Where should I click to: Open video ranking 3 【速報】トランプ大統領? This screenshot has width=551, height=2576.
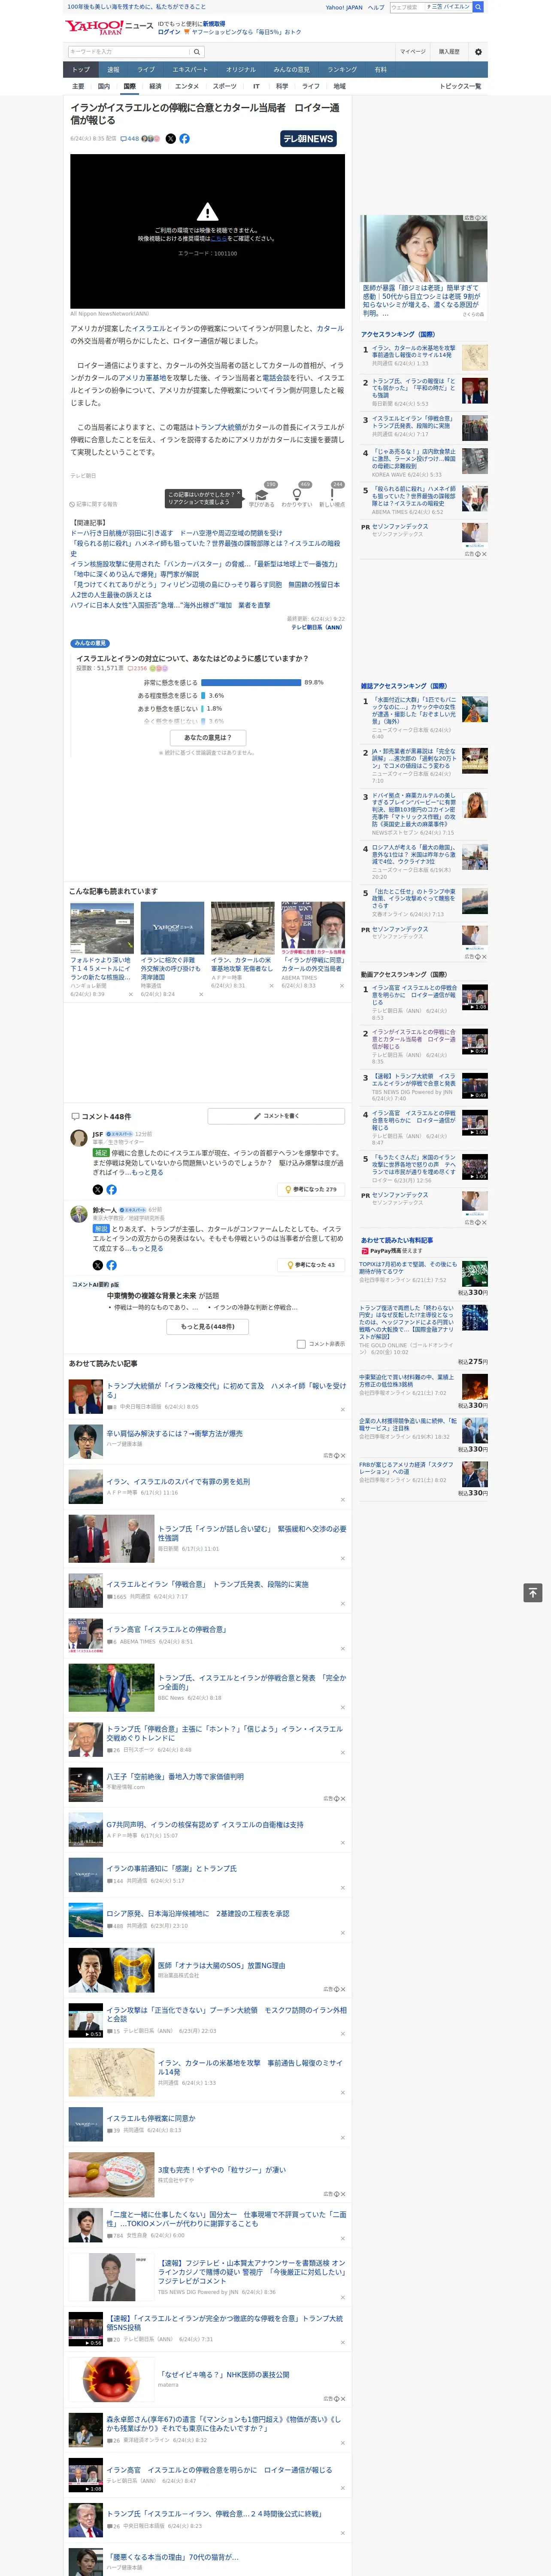click(x=414, y=1080)
